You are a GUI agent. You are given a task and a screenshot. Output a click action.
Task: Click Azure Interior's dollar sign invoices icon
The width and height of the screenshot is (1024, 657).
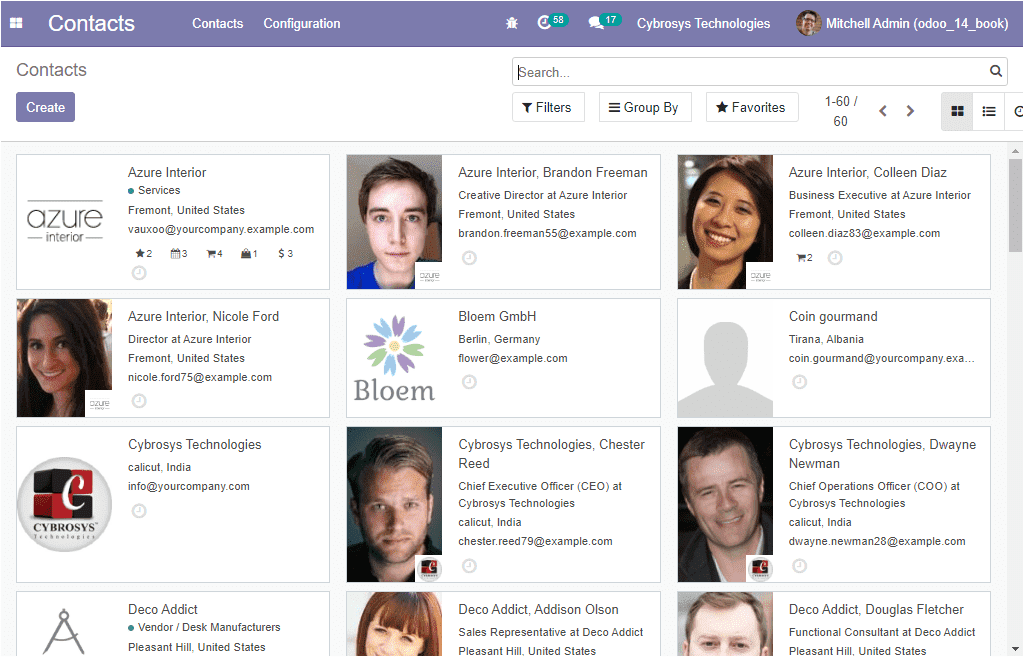click(282, 254)
